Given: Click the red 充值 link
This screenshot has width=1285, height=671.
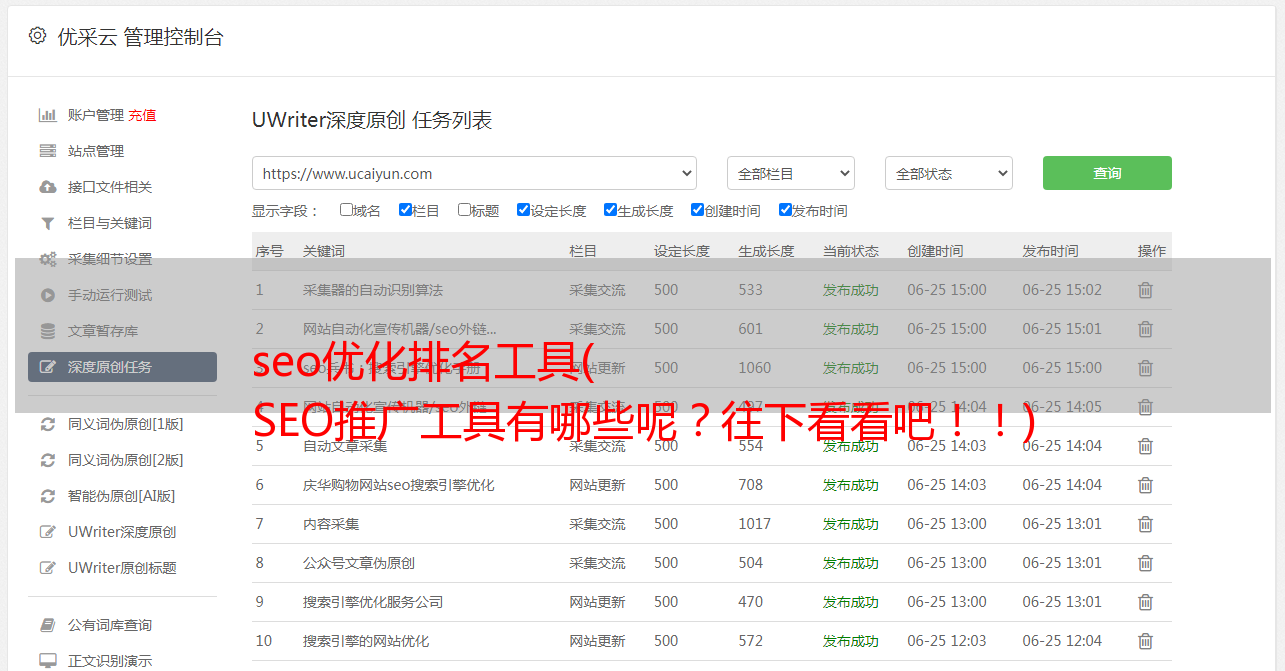Looking at the screenshot, I should pos(142,115).
